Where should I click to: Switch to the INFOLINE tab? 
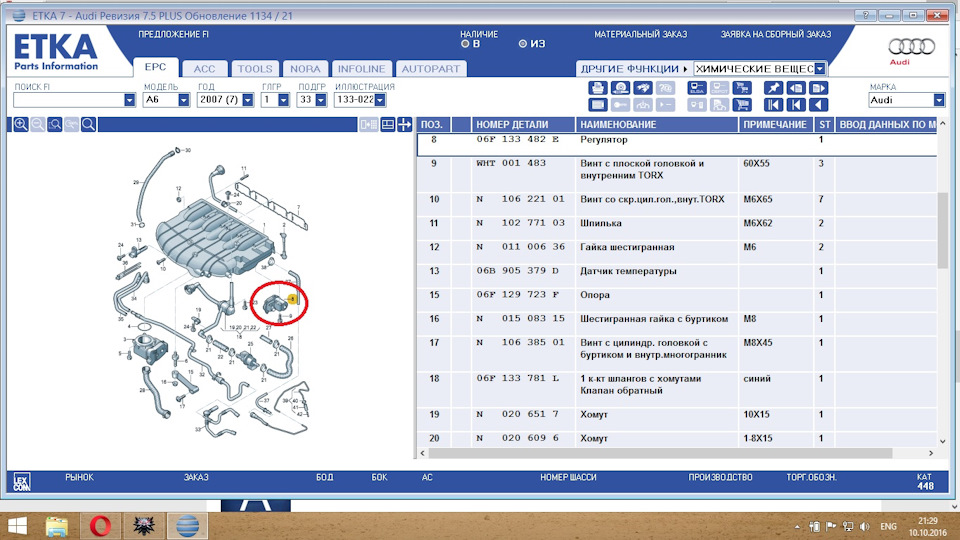[362, 69]
